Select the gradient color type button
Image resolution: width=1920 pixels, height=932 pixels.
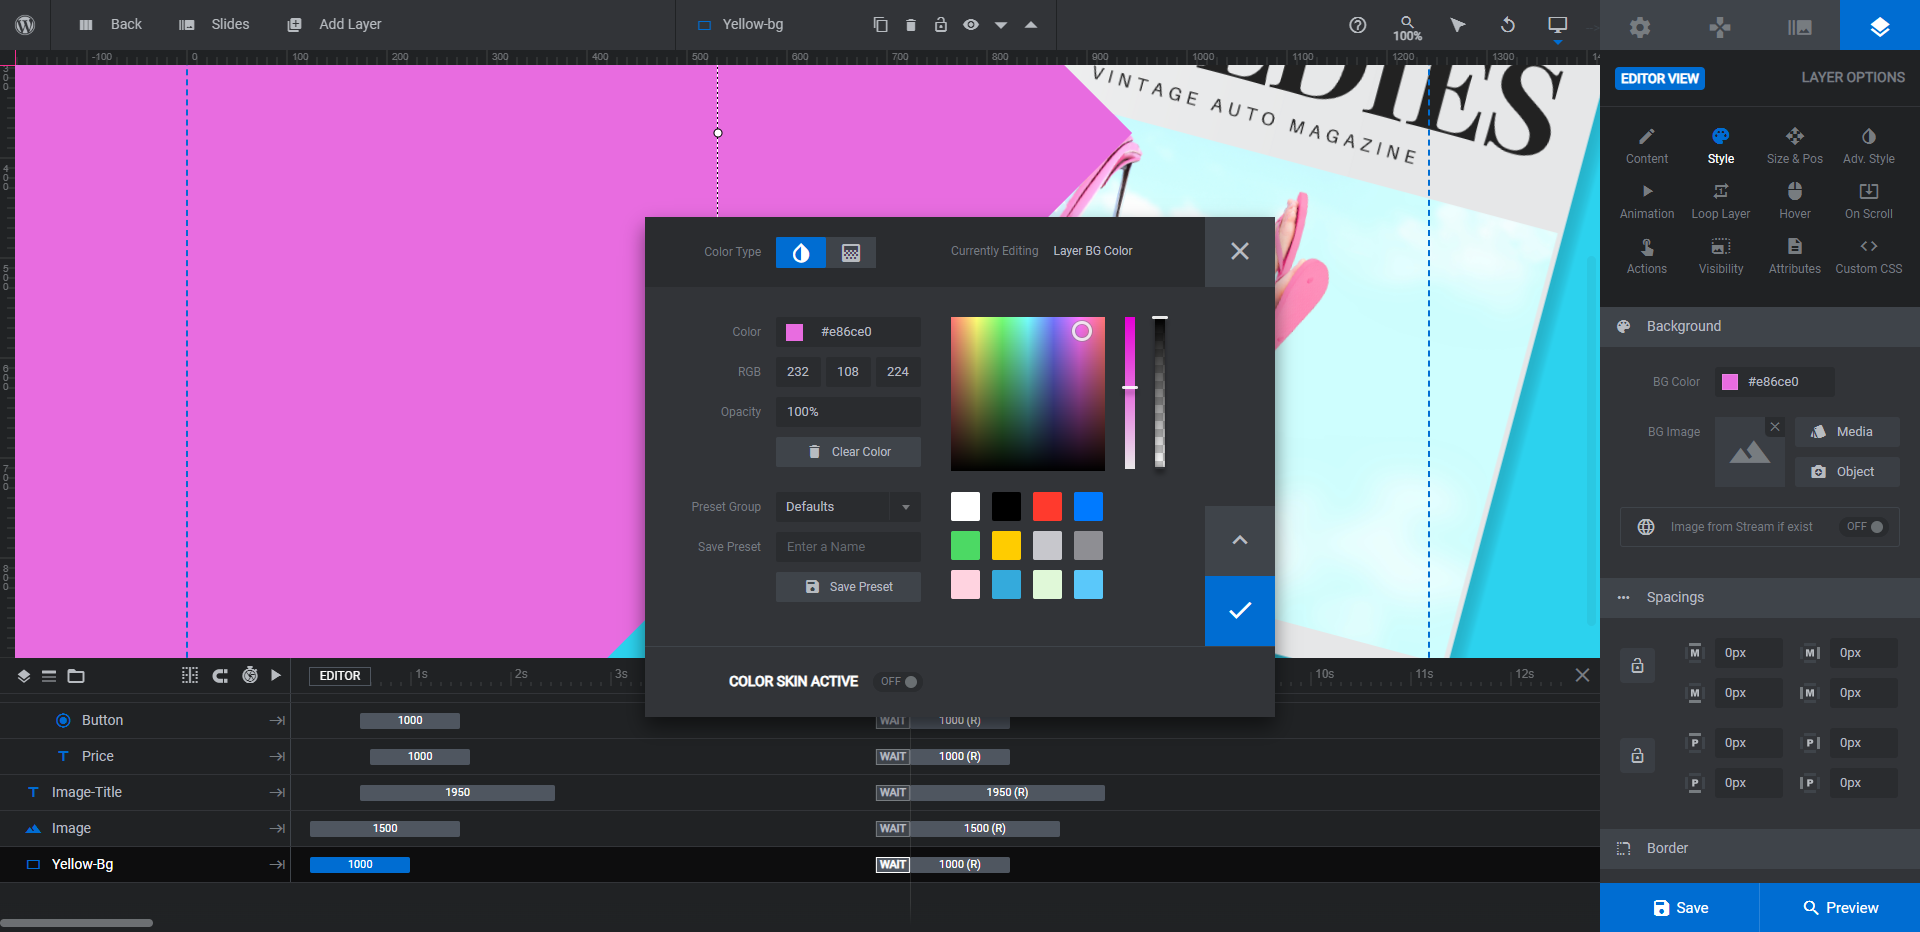851,253
